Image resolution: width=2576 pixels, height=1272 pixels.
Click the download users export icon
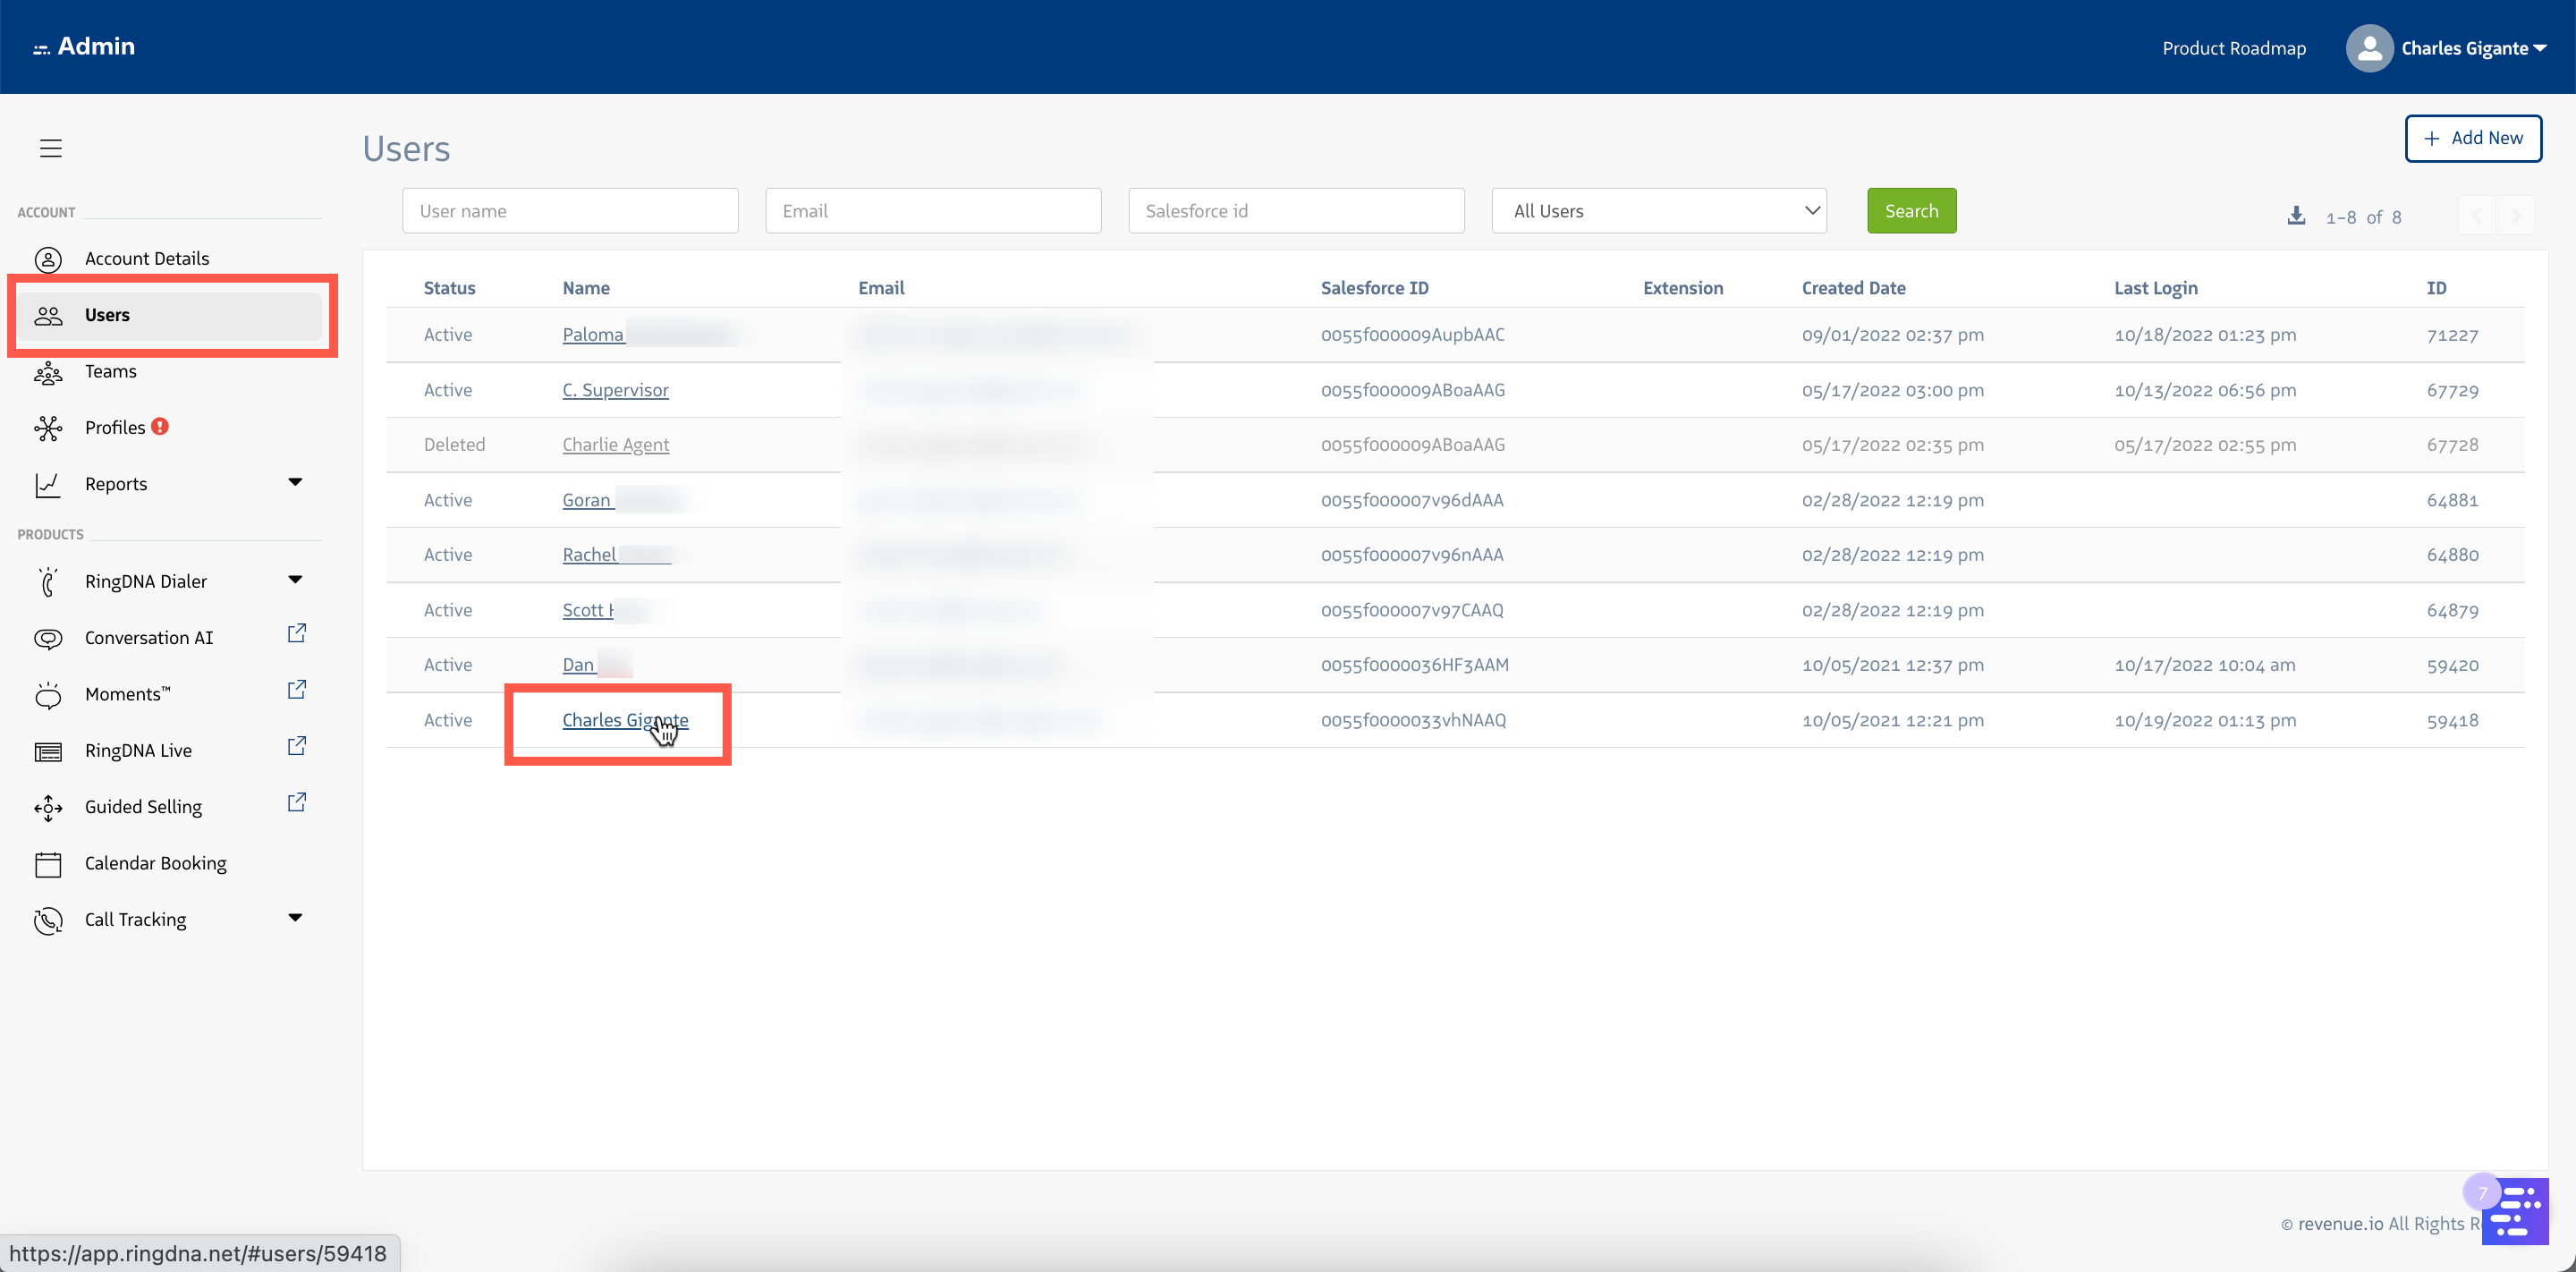2296,216
